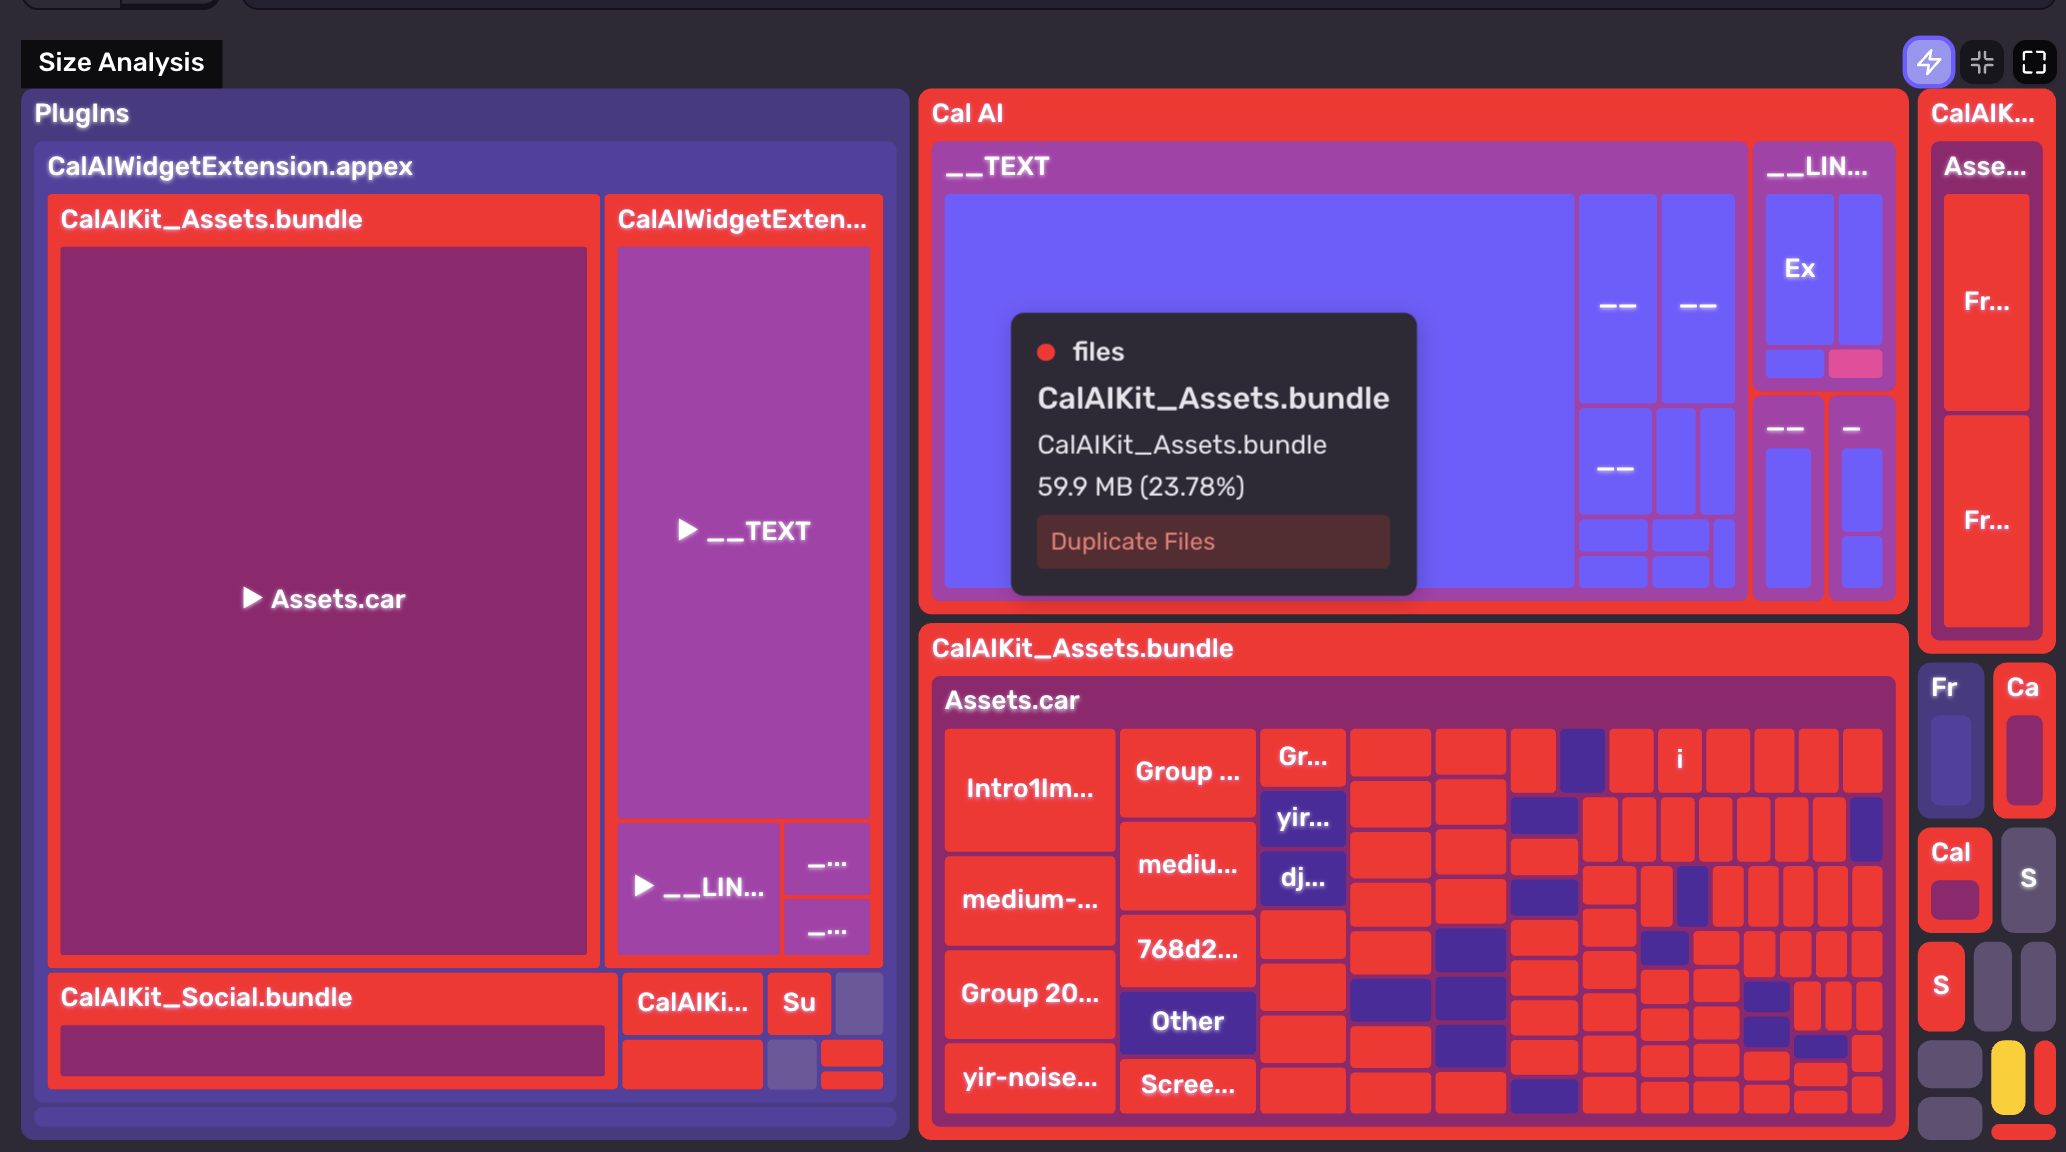Expand the __TEXT triangle in CalAIWidgetExtension
Image resolution: width=2066 pixels, height=1152 pixels.
pos(687,530)
